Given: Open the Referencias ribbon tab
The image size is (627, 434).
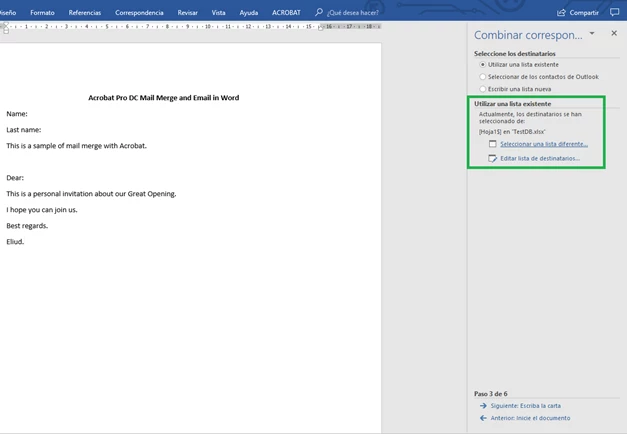Looking at the screenshot, I should point(85,13).
